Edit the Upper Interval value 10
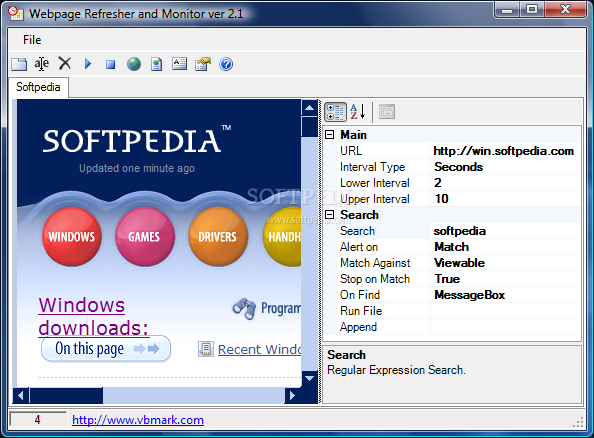 click(x=505, y=199)
